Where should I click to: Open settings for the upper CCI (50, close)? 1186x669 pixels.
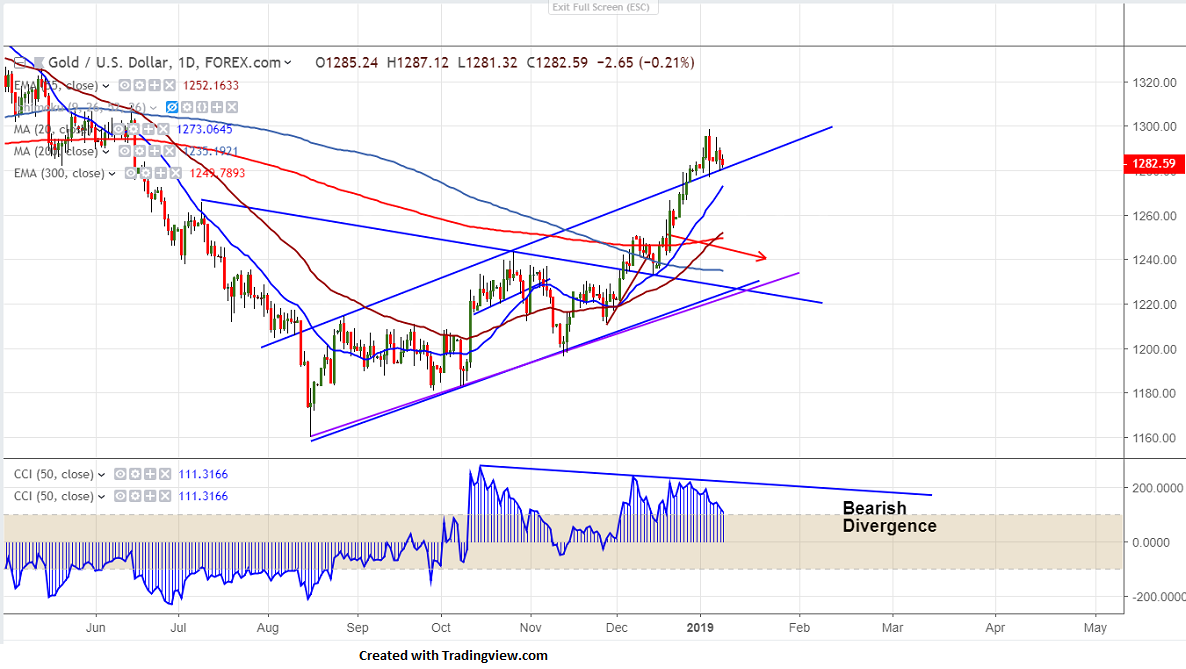(x=135, y=475)
